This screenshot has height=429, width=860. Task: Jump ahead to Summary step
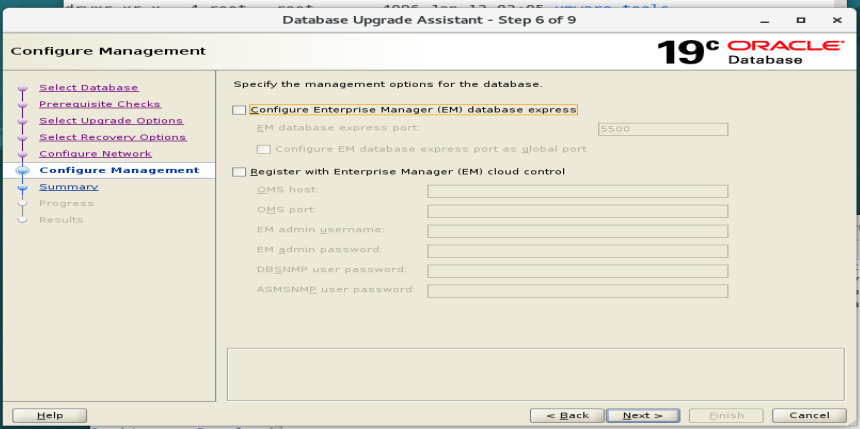(x=69, y=187)
